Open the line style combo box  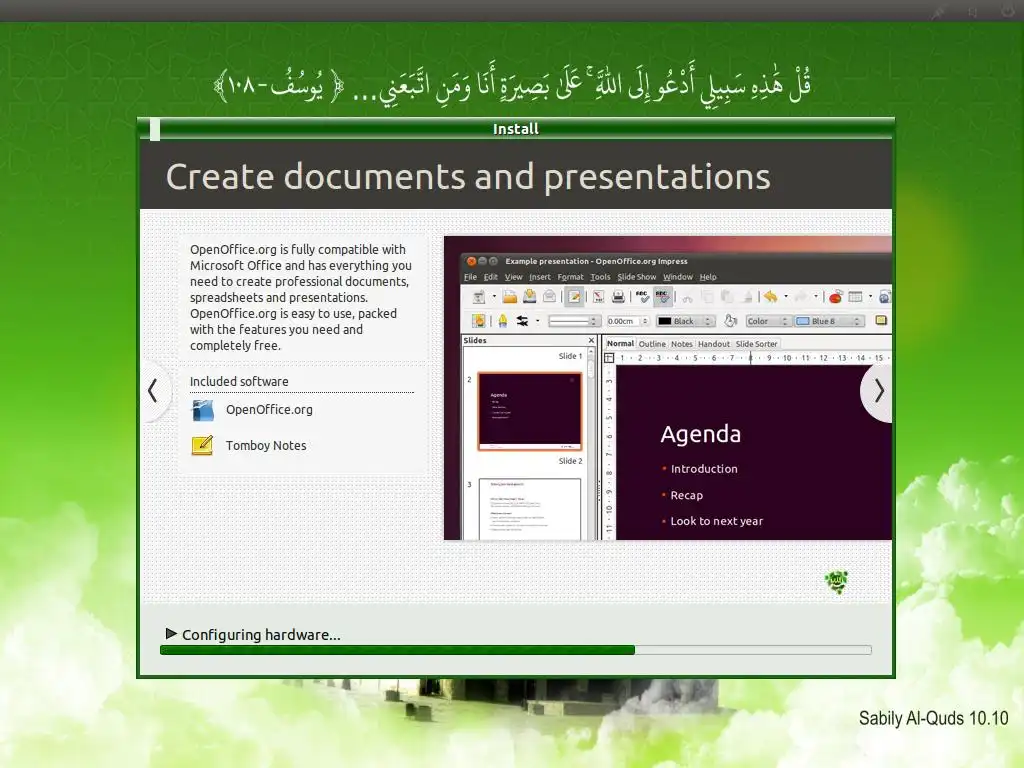(575, 321)
